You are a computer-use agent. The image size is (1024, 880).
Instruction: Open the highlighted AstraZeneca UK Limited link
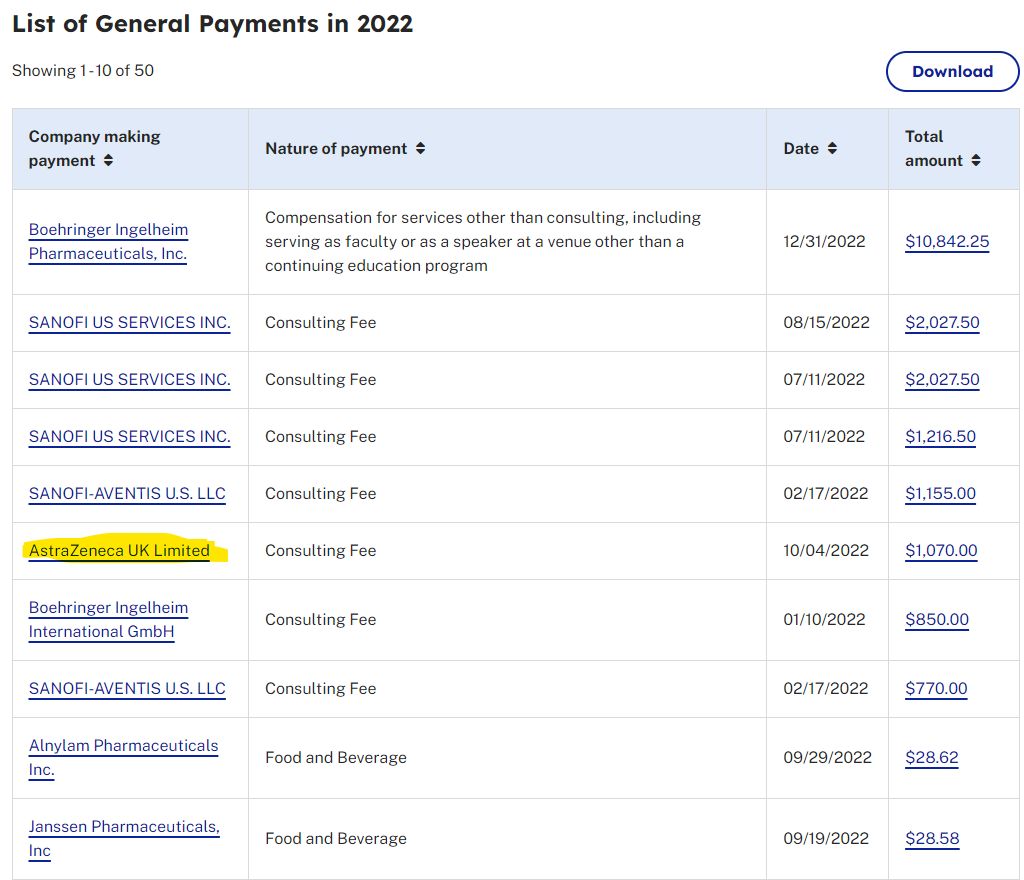pyautogui.click(x=119, y=551)
